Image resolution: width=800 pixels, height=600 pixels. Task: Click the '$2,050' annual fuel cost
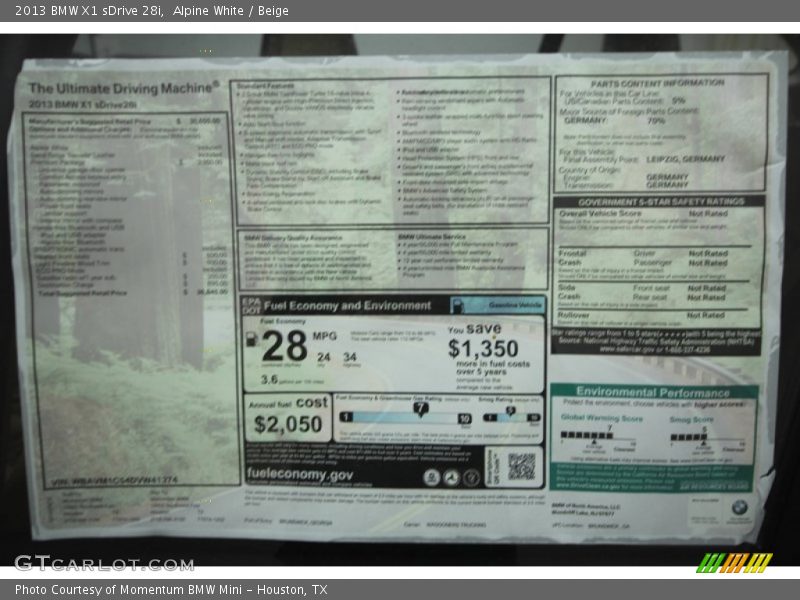pos(288,424)
